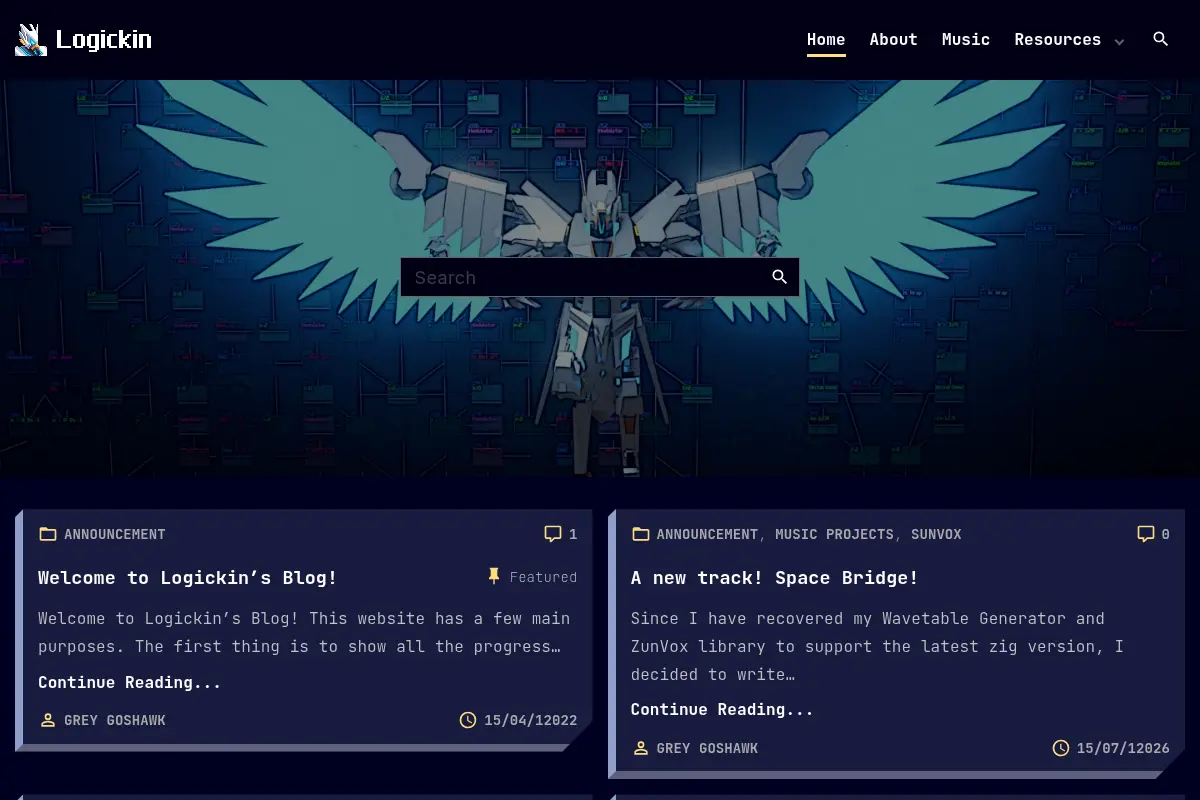1200x800 pixels.
Task: Continue Reading the Space Bridge post
Action: [x=722, y=709]
